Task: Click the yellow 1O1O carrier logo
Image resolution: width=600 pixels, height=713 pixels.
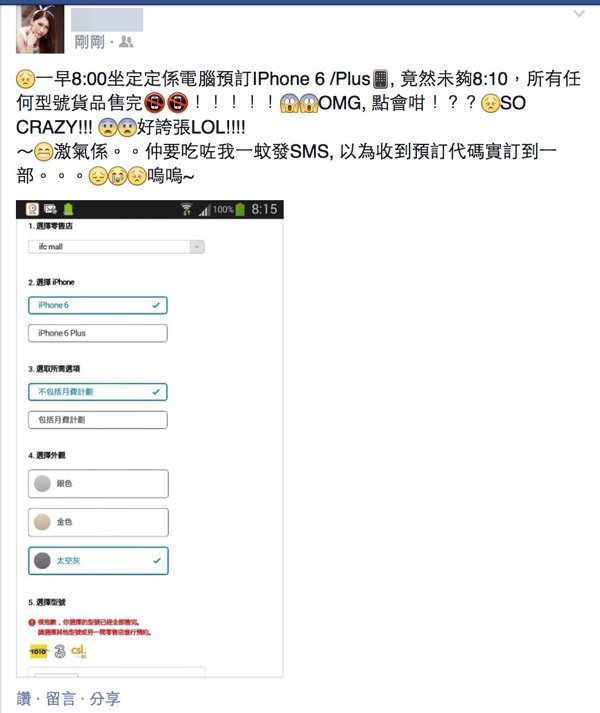Action: (x=38, y=651)
